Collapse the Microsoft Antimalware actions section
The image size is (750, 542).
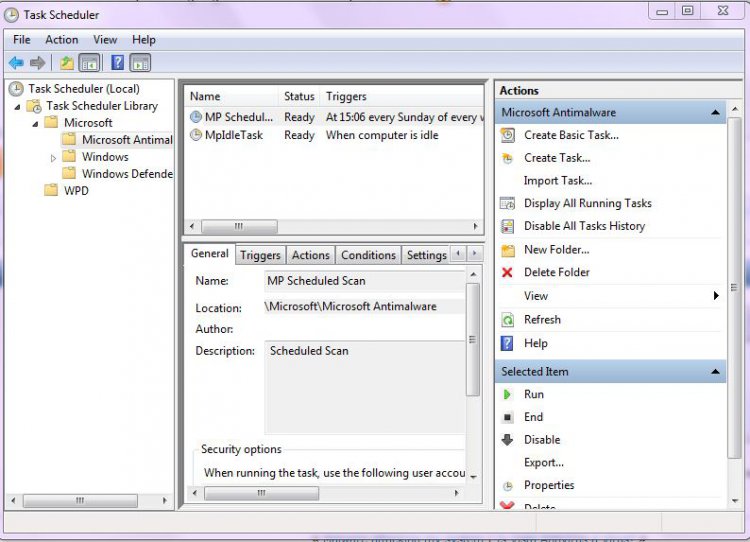pos(716,112)
